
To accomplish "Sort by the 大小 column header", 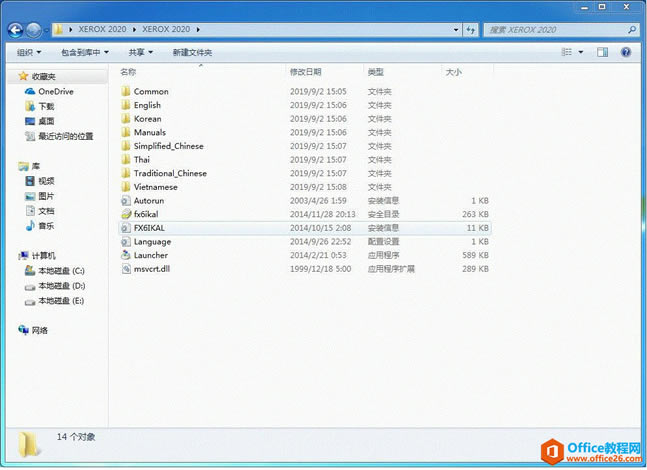I will (453, 72).
